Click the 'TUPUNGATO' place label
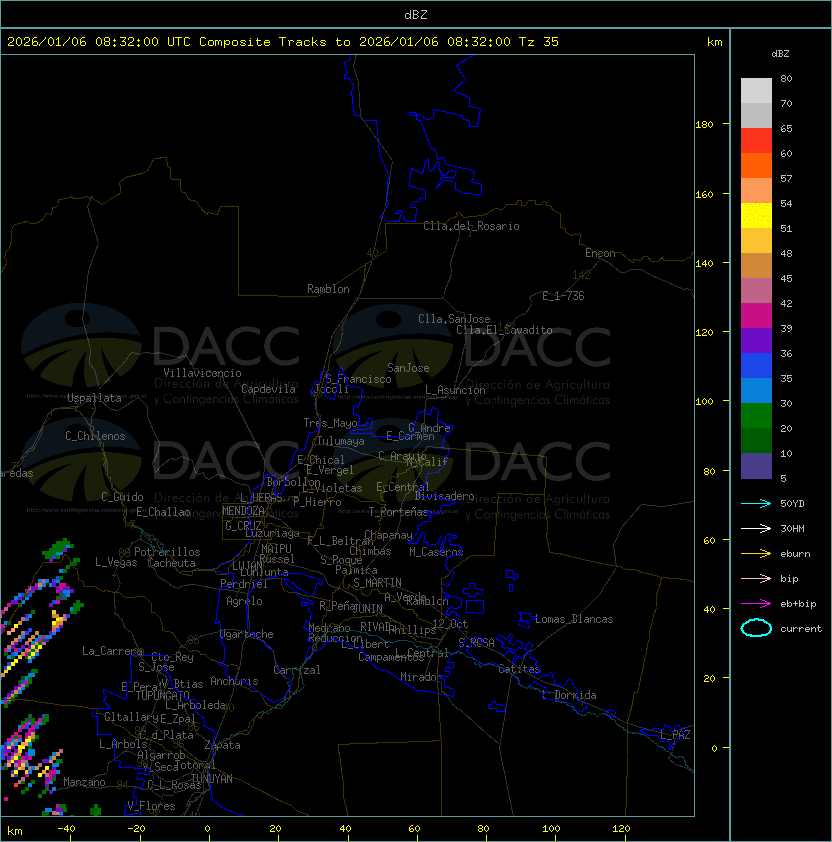Viewport: 832px width, 842px height. click(162, 695)
